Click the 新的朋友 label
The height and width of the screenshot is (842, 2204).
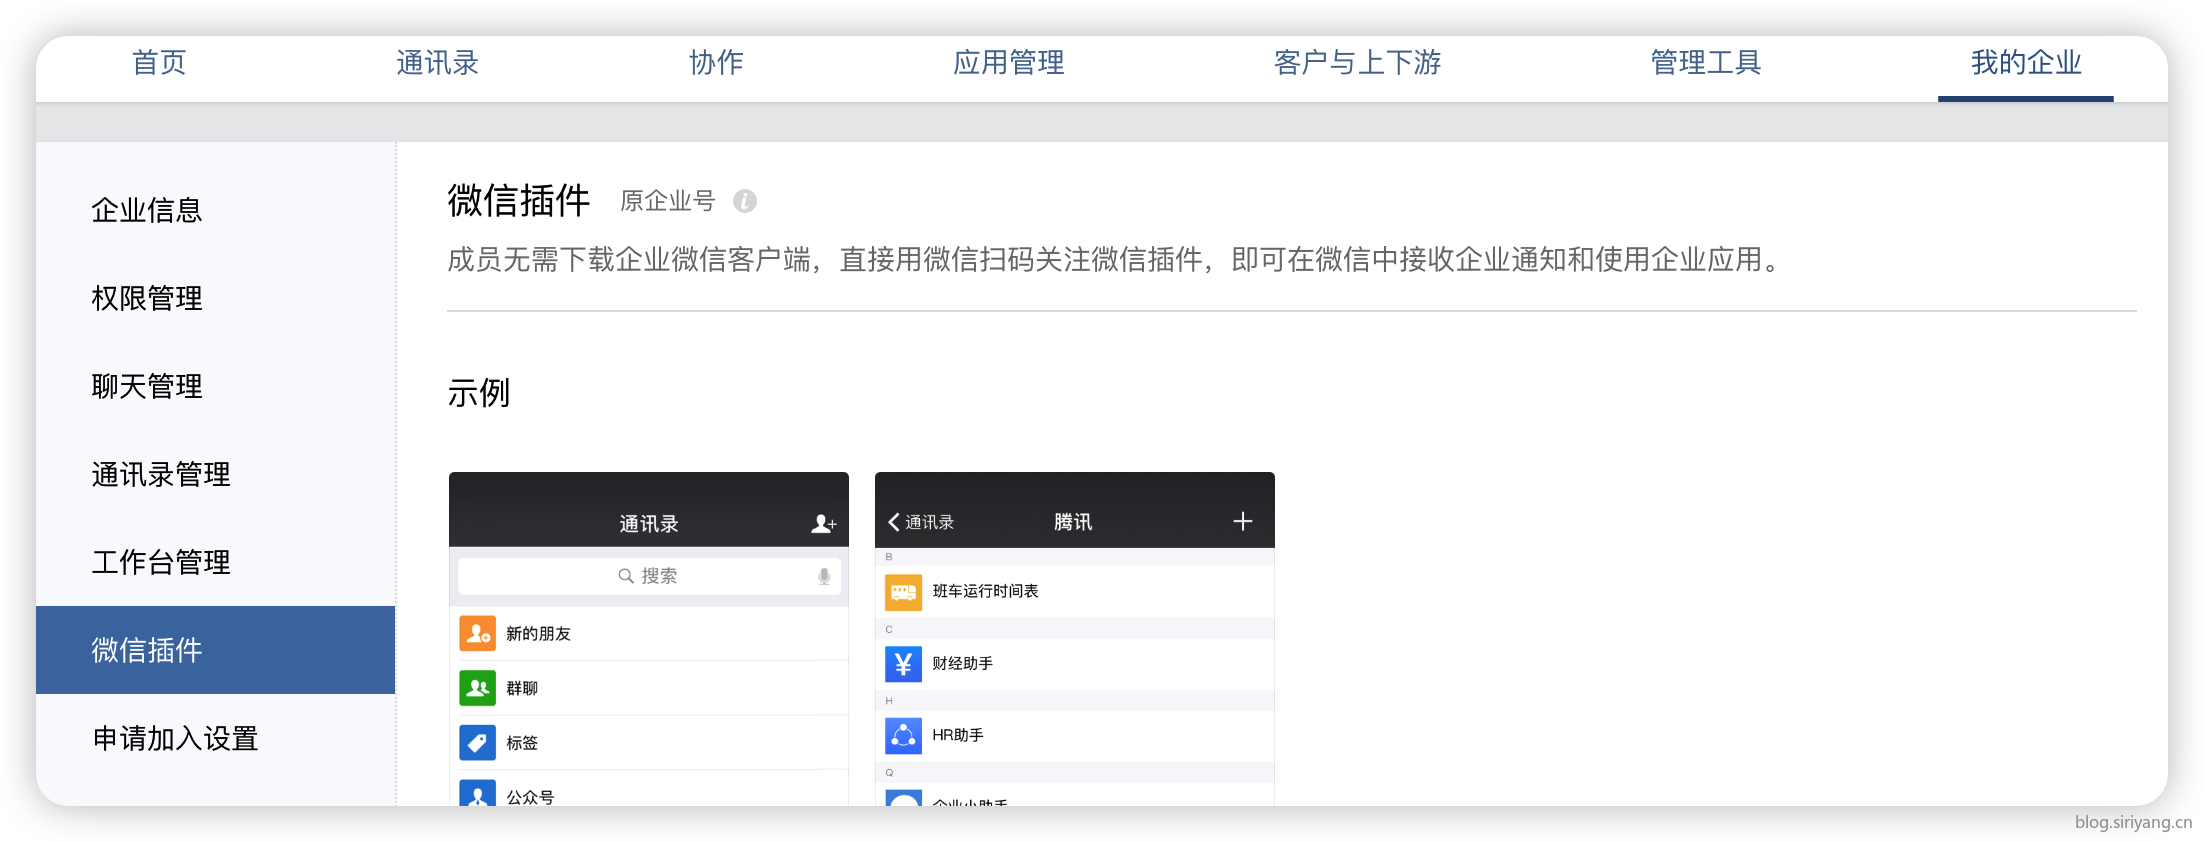coord(538,634)
